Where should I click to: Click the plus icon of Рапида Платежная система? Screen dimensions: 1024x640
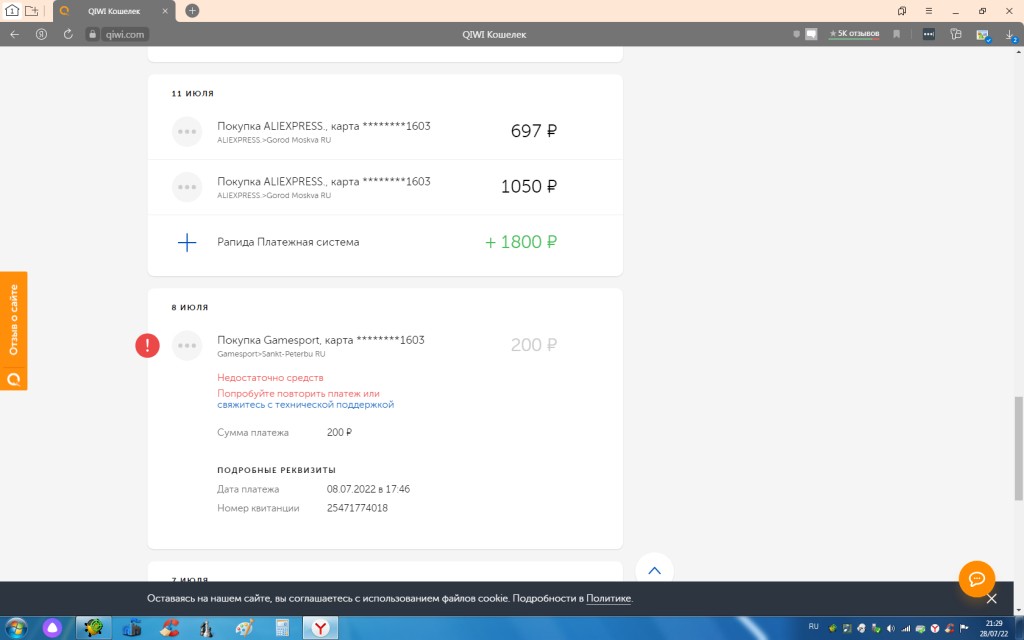click(187, 242)
